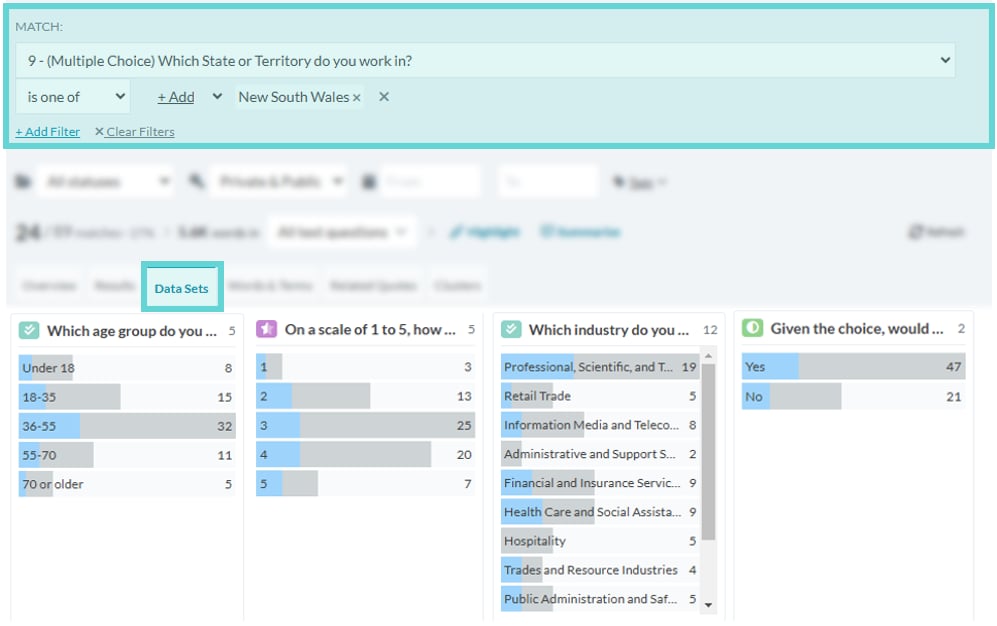Open the 'Which industry do you ...' title
This screenshot has height=626, width=997.
tap(609, 330)
